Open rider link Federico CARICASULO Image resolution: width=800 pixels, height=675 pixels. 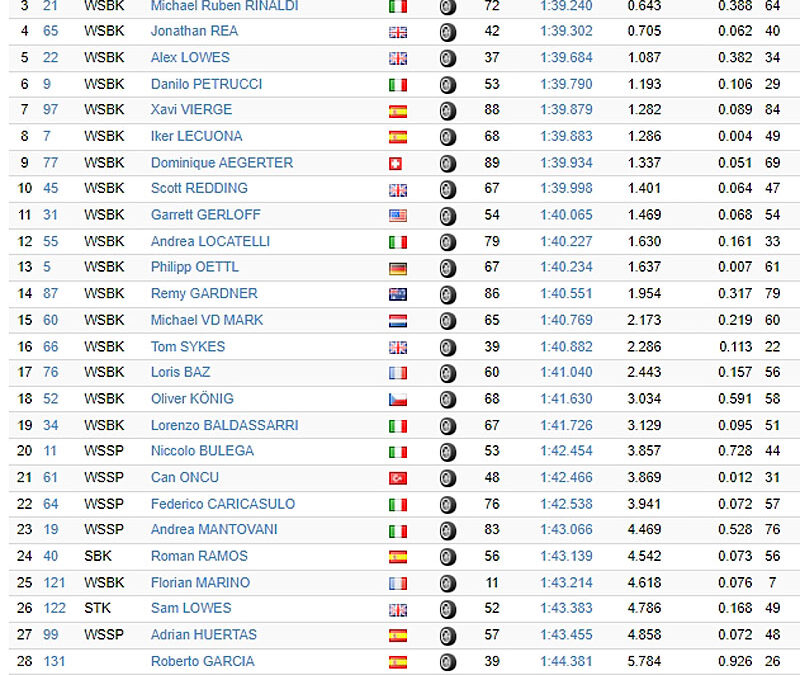click(x=223, y=504)
